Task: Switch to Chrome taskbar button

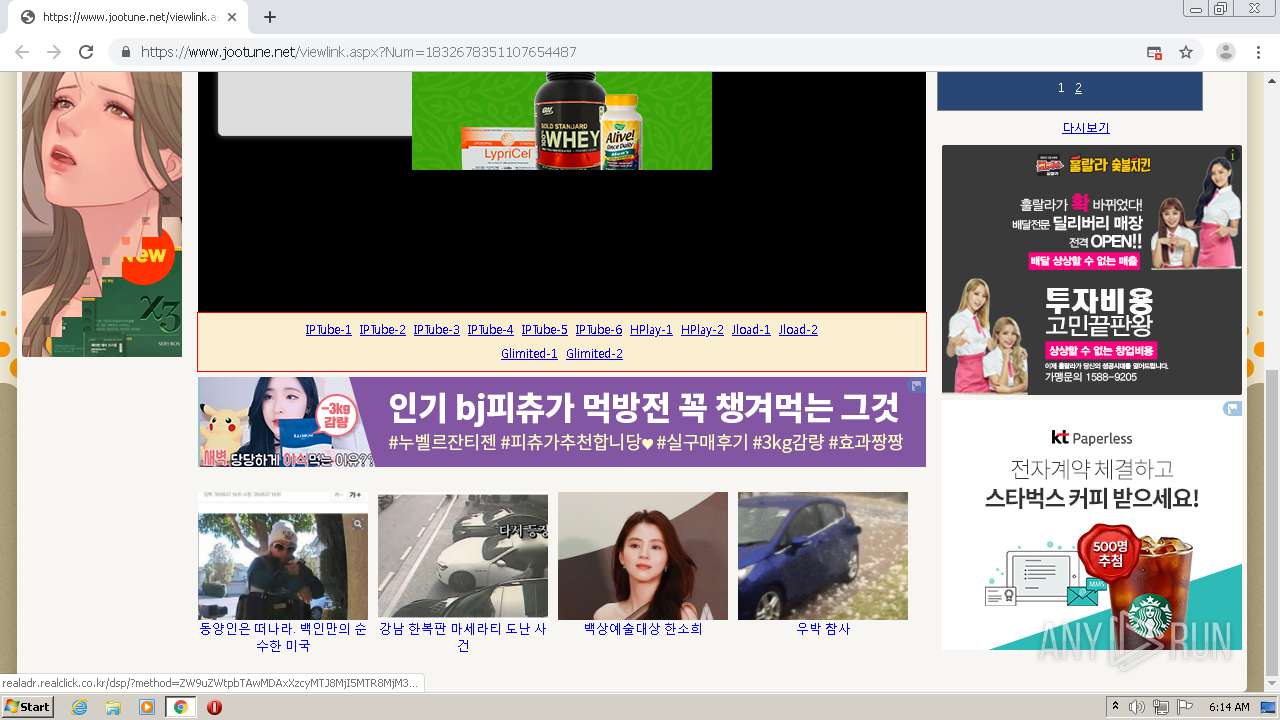Action: coord(180,707)
